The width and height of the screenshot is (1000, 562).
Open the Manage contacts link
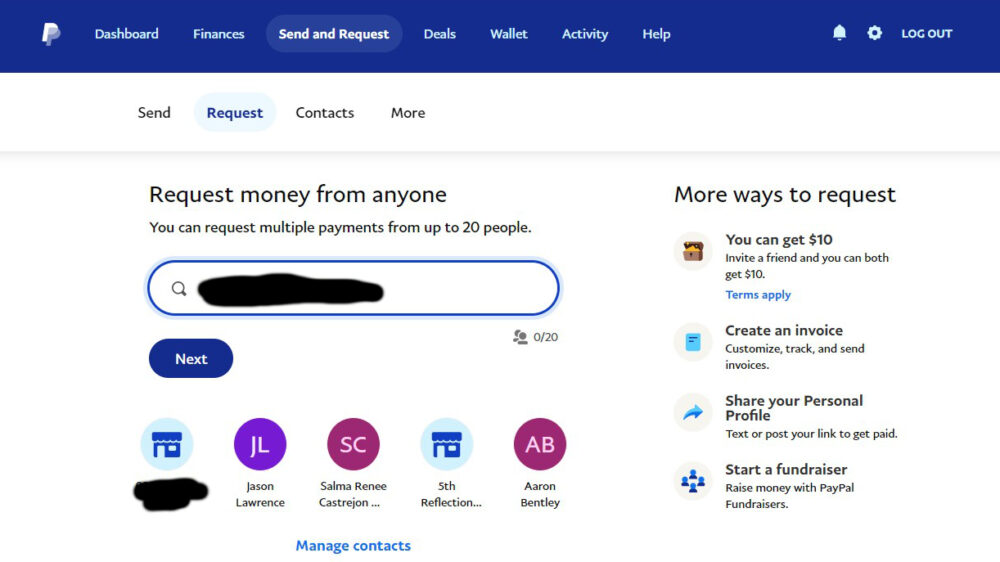pos(353,546)
